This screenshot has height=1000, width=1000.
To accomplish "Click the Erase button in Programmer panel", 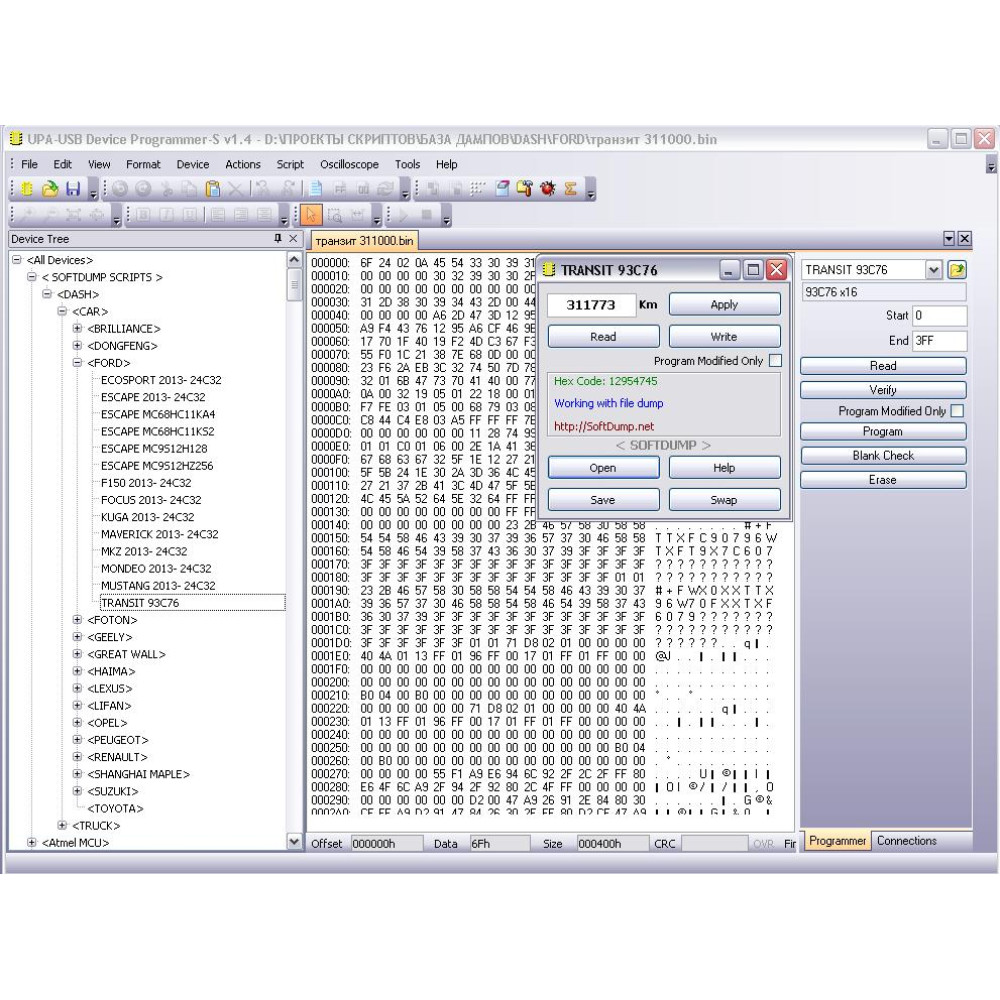I will [883, 480].
